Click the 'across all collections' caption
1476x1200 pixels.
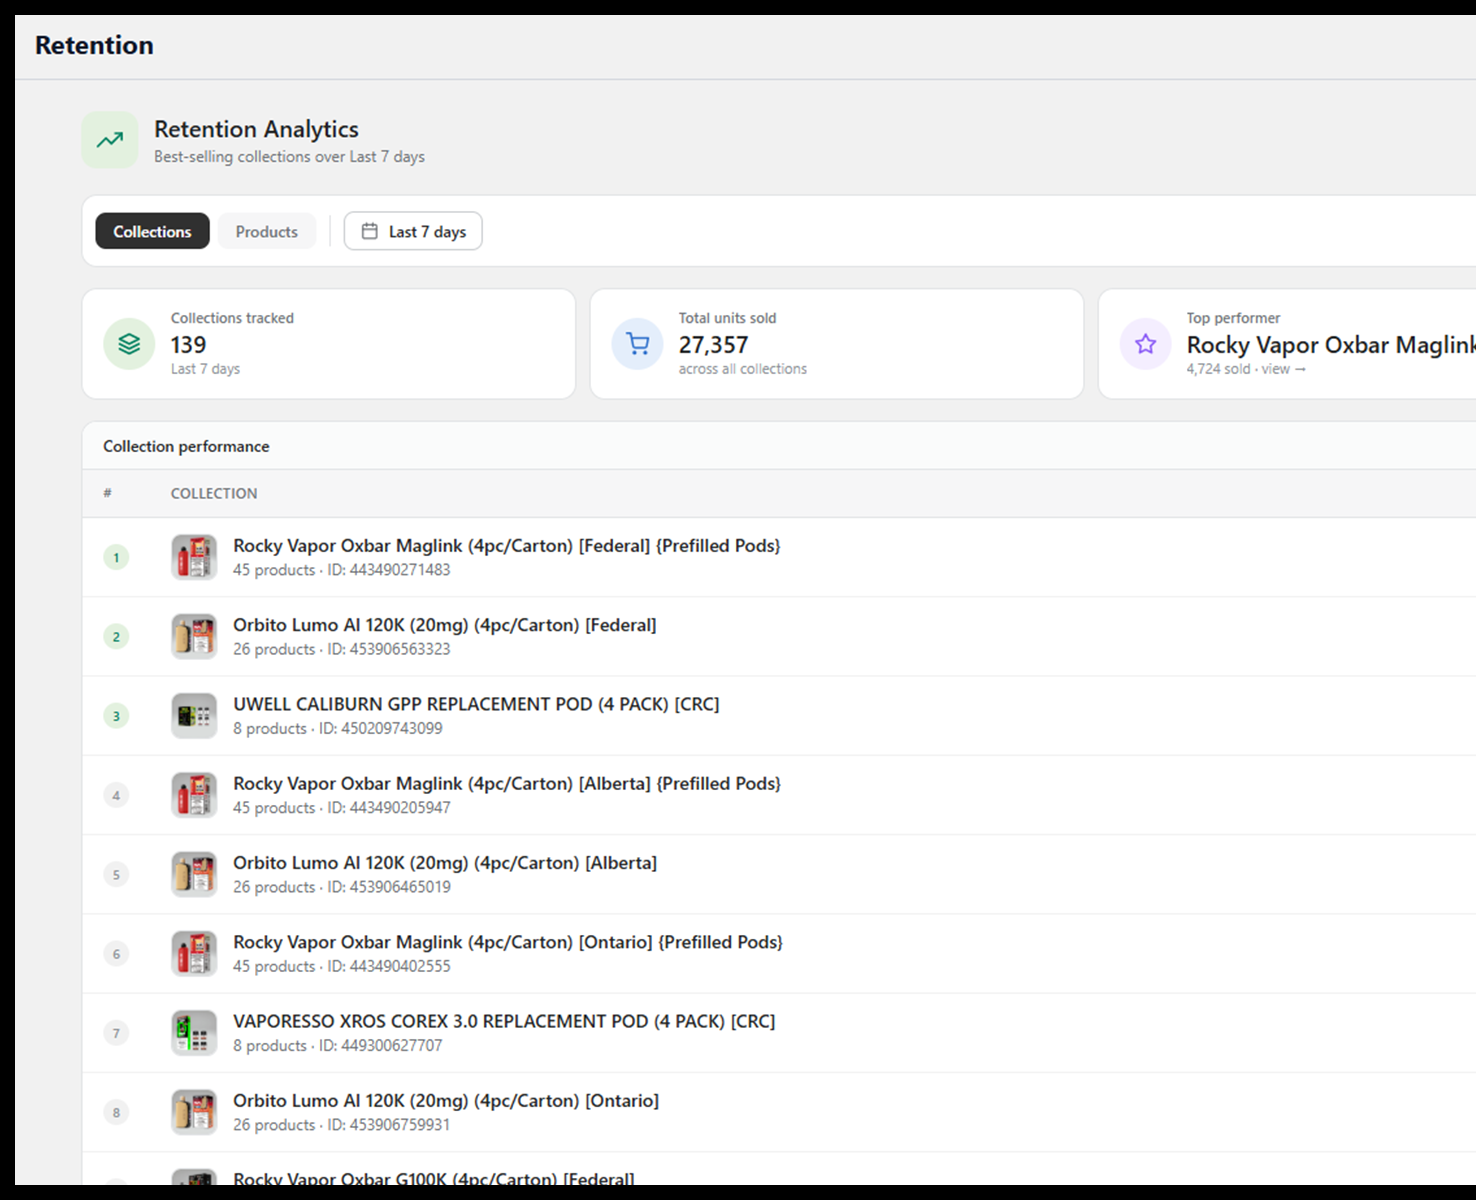(743, 369)
